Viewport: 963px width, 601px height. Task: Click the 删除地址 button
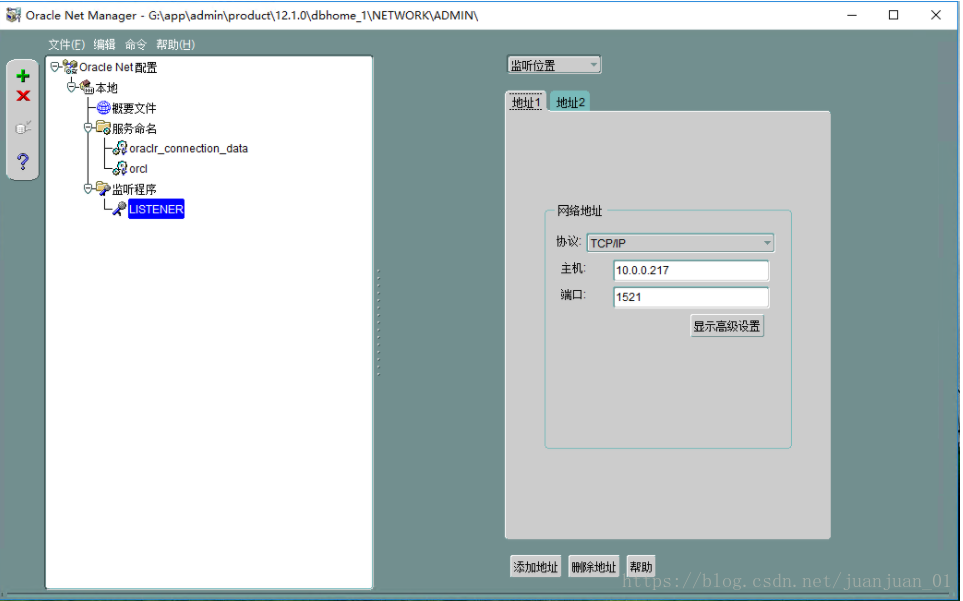pyautogui.click(x=593, y=567)
